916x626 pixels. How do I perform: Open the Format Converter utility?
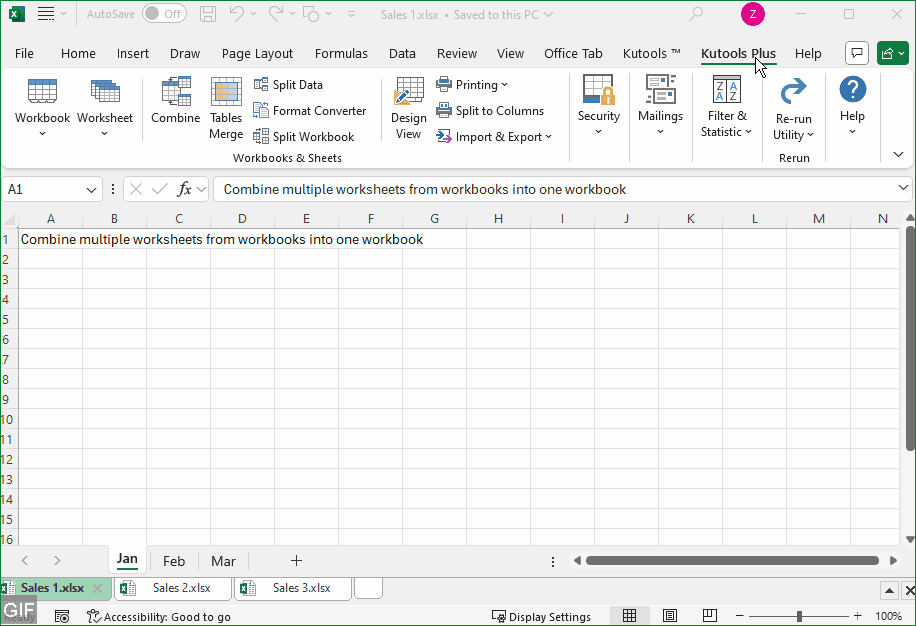click(x=310, y=110)
